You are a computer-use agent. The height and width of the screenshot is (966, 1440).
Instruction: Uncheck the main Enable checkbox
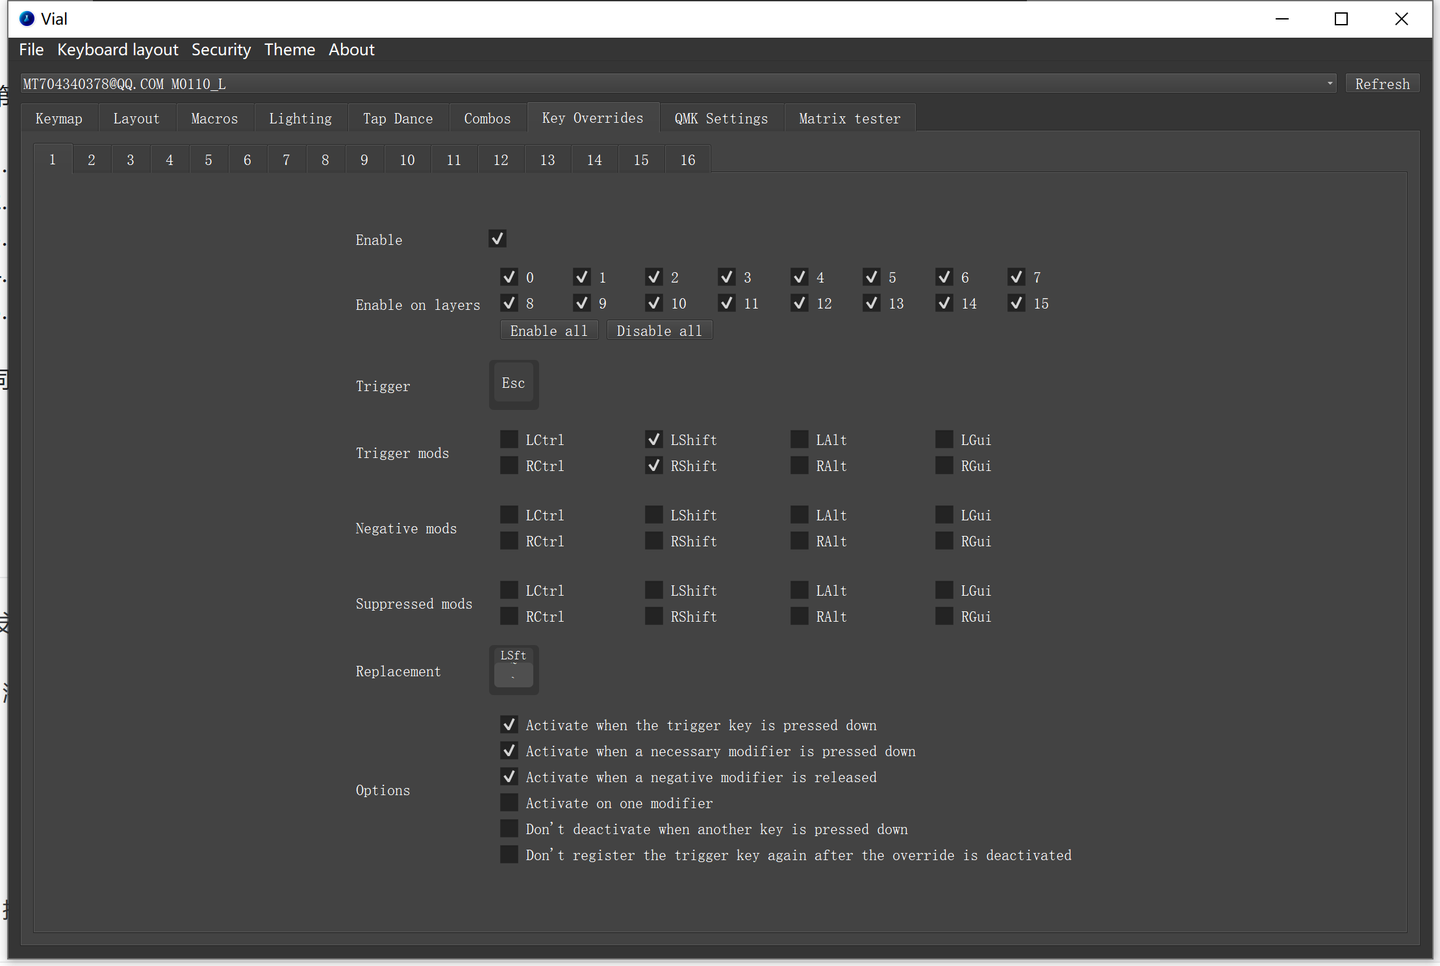(x=497, y=239)
